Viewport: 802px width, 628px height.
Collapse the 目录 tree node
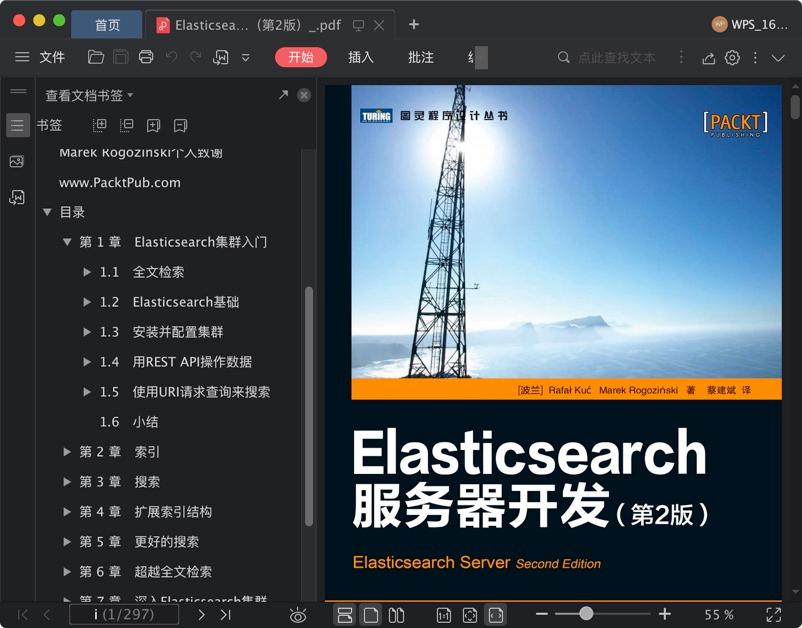(x=47, y=212)
